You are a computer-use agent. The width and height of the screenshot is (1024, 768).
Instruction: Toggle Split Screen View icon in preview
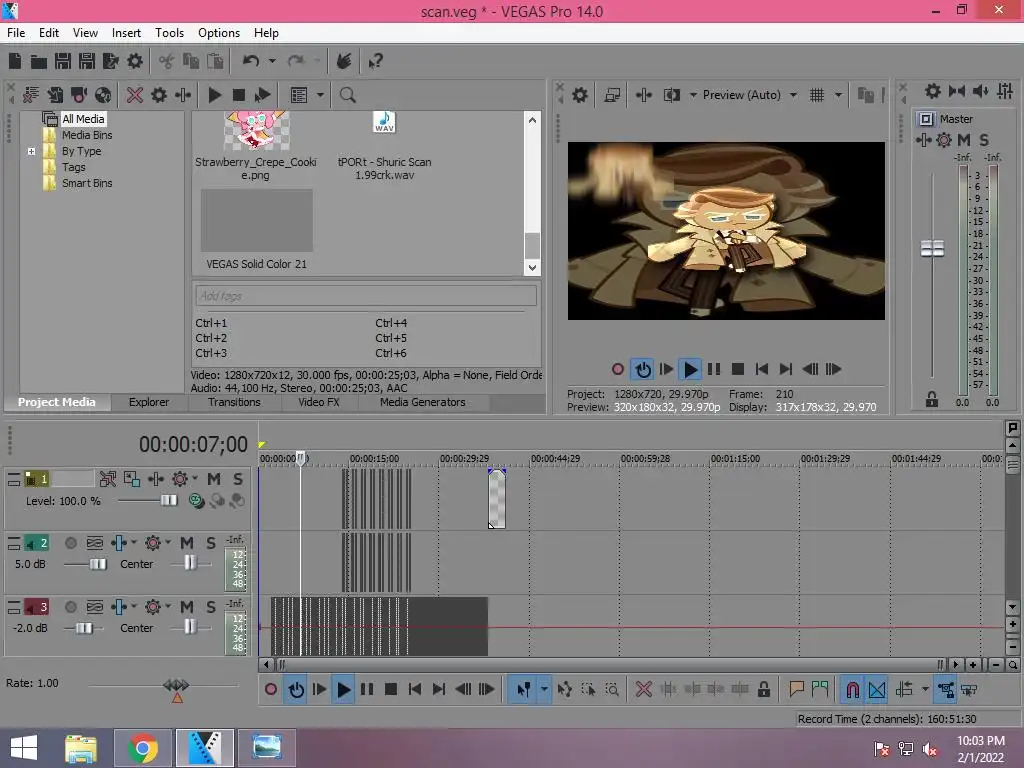tap(671, 95)
